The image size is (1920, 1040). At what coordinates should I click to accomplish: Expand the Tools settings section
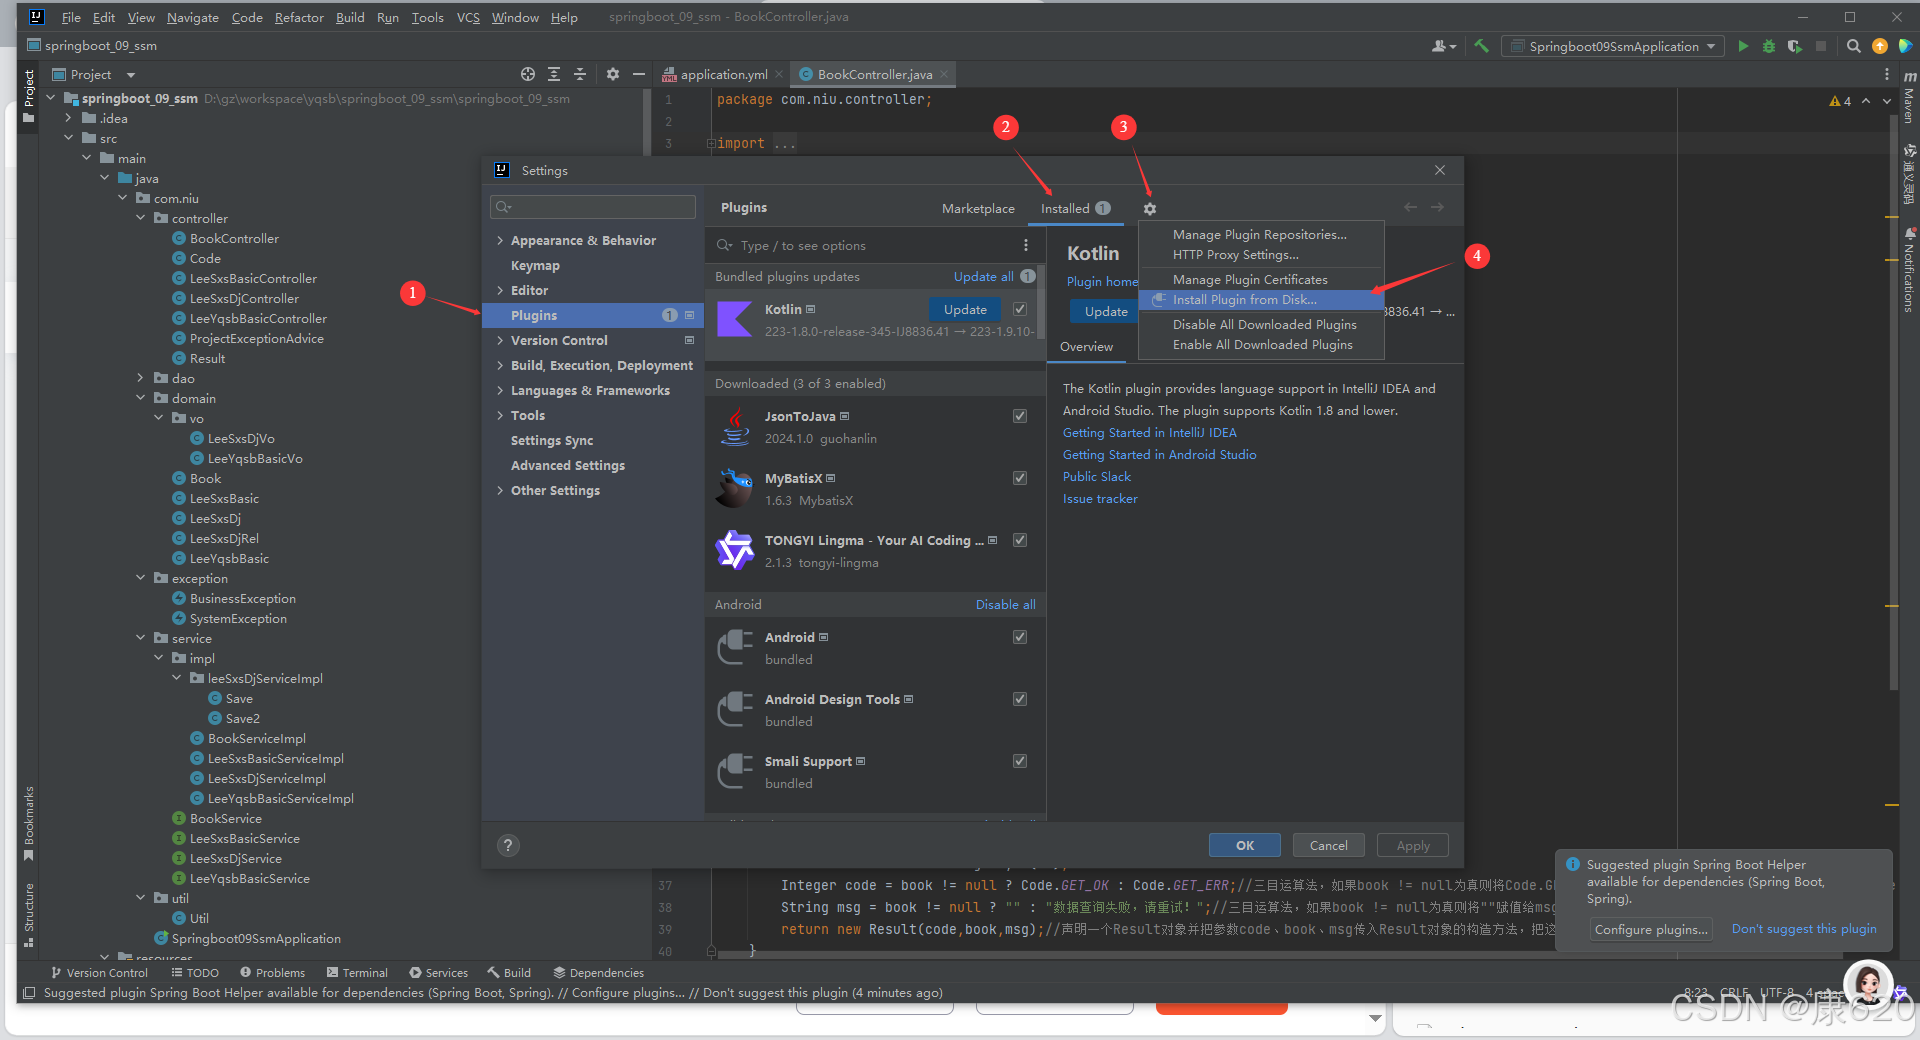(x=500, y=415)
